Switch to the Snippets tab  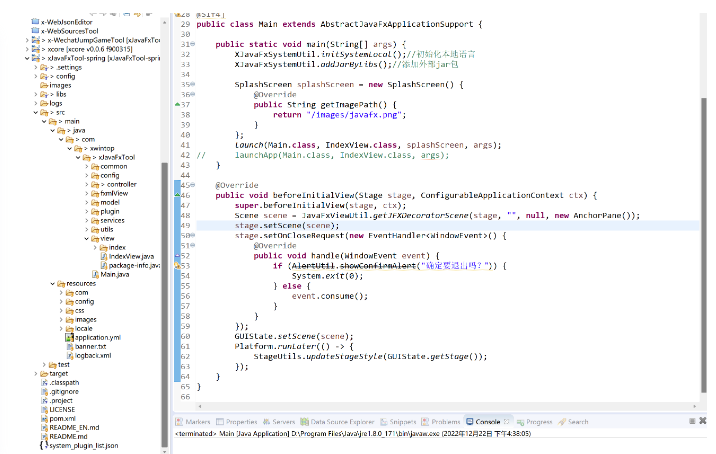(398, 422)
